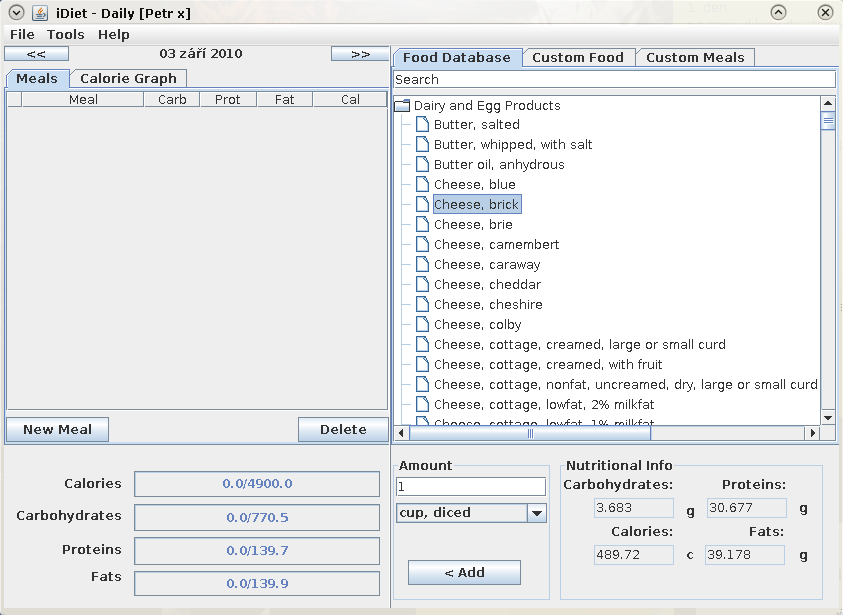Select Cheese, cheddar in the food tree
Image resolution: width=843 pixels, height=615 pixels.
pyautogui.click(x=487, y=284)
